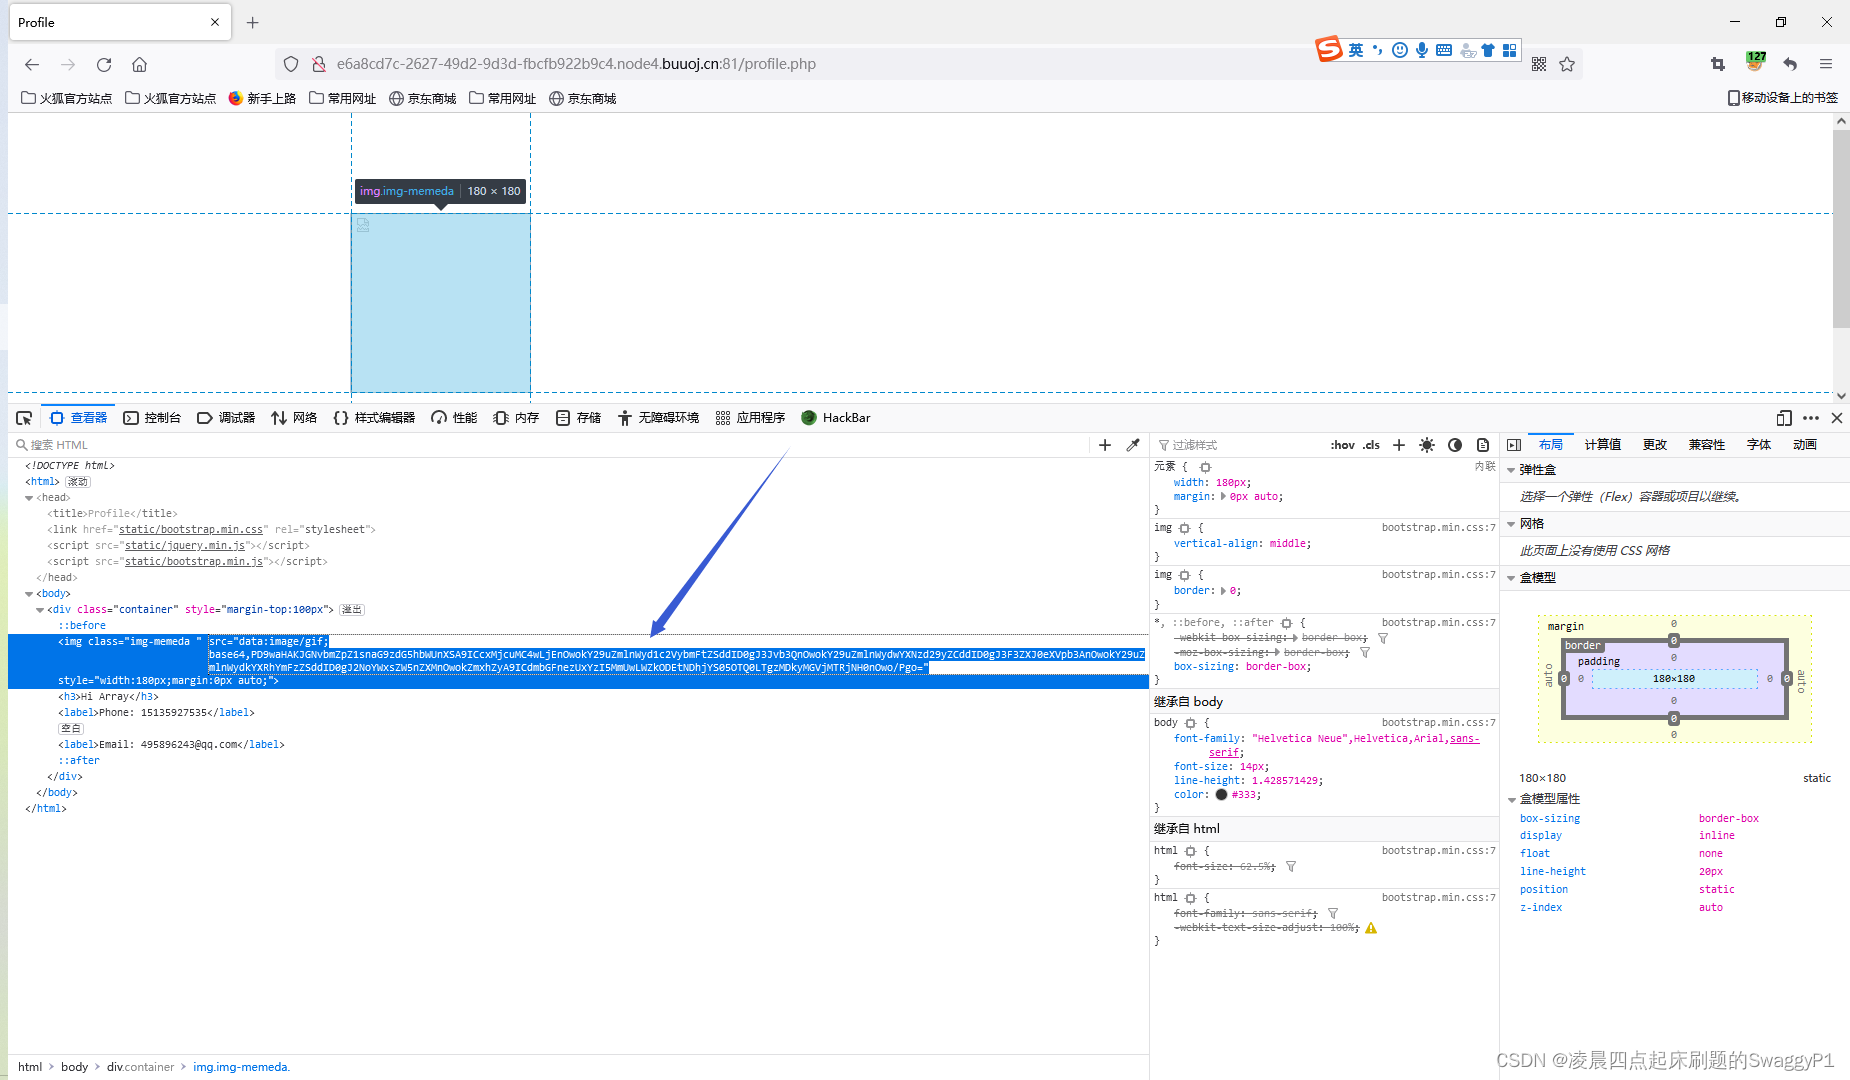
Task: Open the QR code icon in address bar
Action: [1539, 64]
